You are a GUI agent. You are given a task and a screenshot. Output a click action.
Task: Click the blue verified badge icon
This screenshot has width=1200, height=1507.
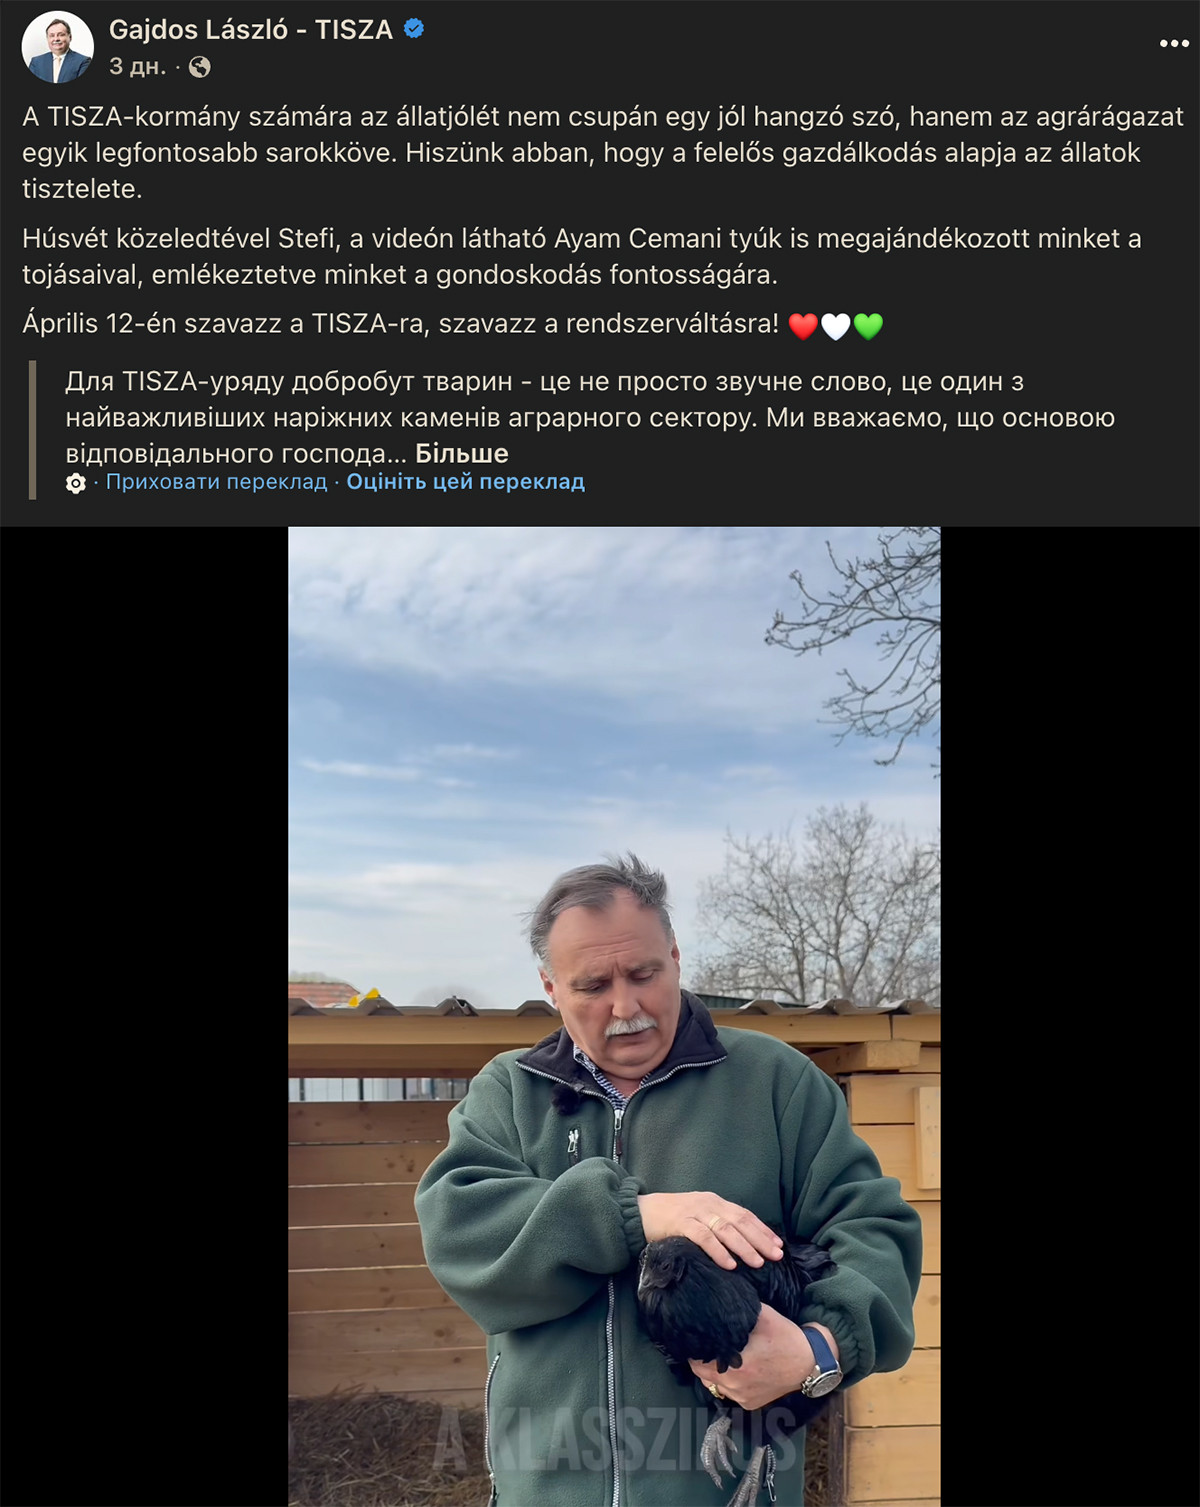click(x=414, y=29)
